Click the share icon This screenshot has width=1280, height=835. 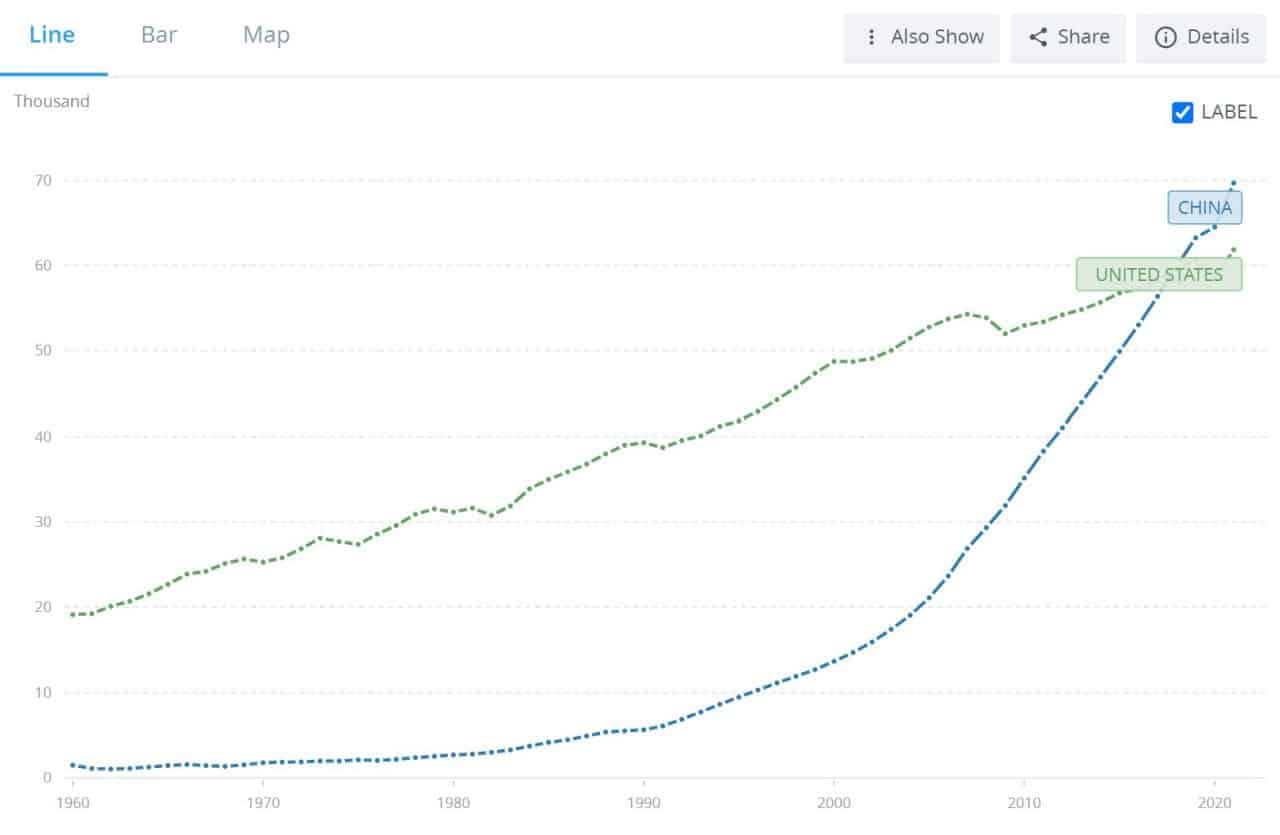click(1038, 37)
